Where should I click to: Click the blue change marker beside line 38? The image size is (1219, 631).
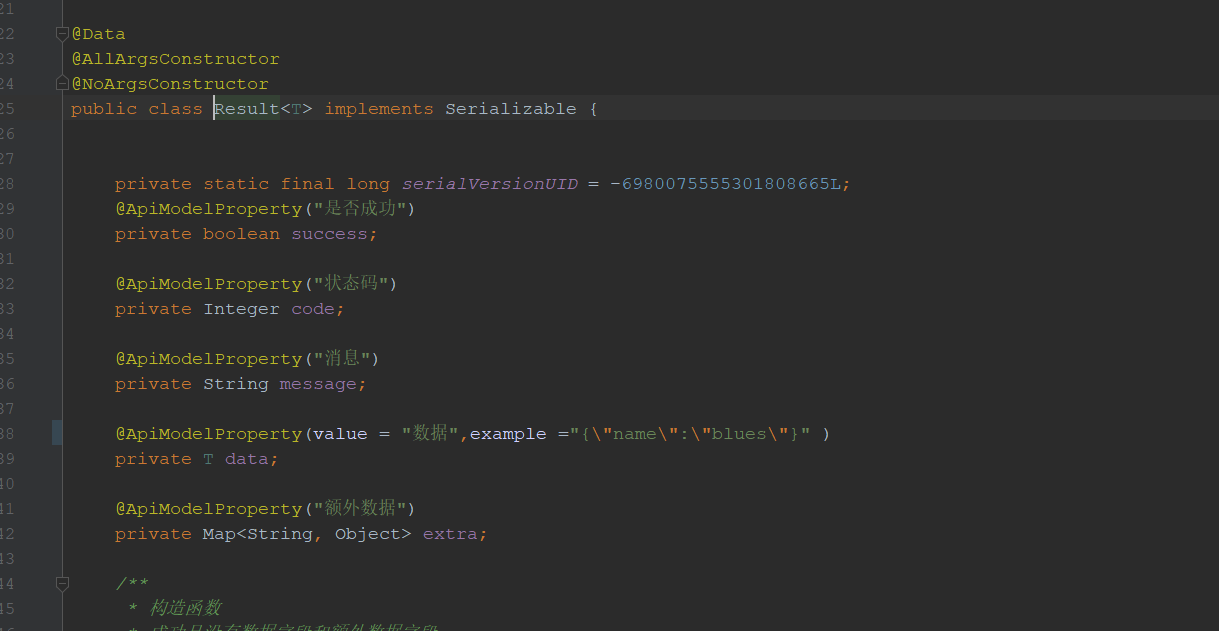click(x=57, y=433)
